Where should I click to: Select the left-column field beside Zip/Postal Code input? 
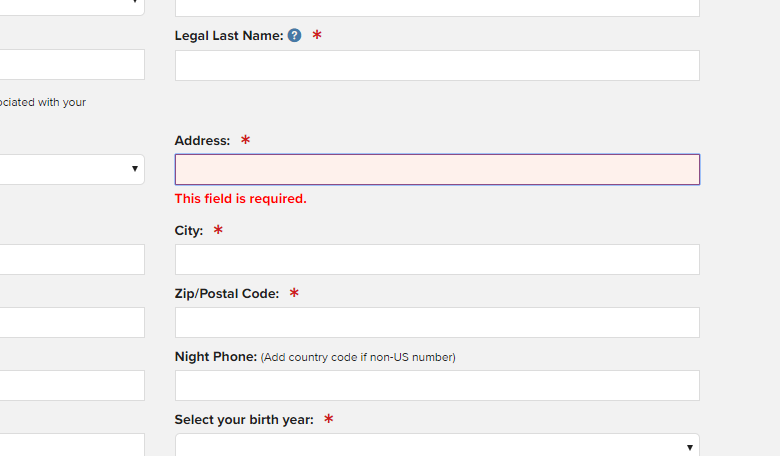point(72,323)
